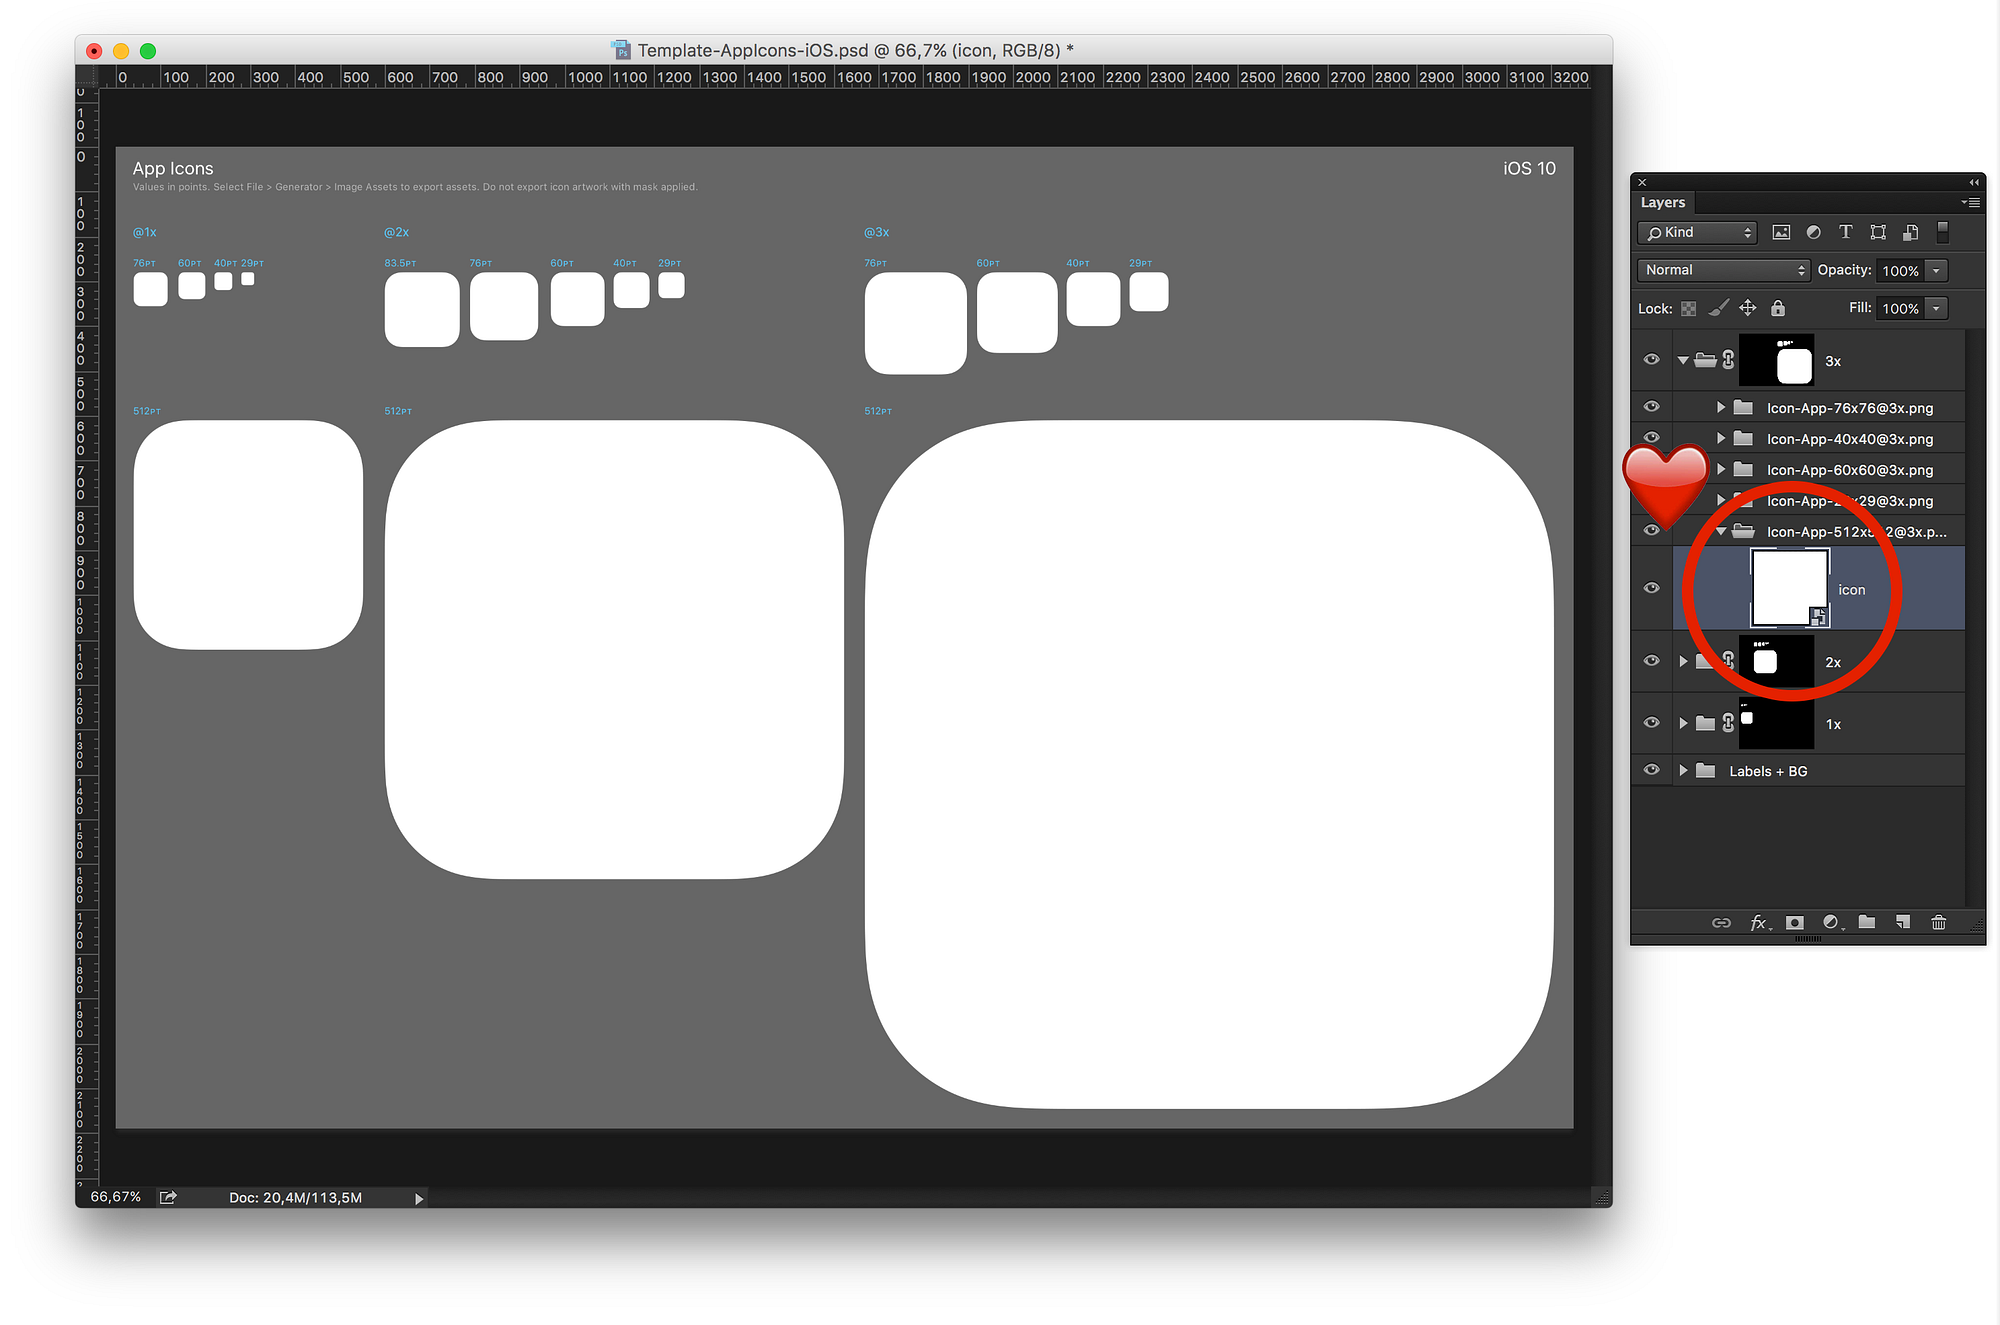Create new adjustment layer icon
Image resolution: width=2000 pixels, height=1325 pixels.
pos(1831,922)
